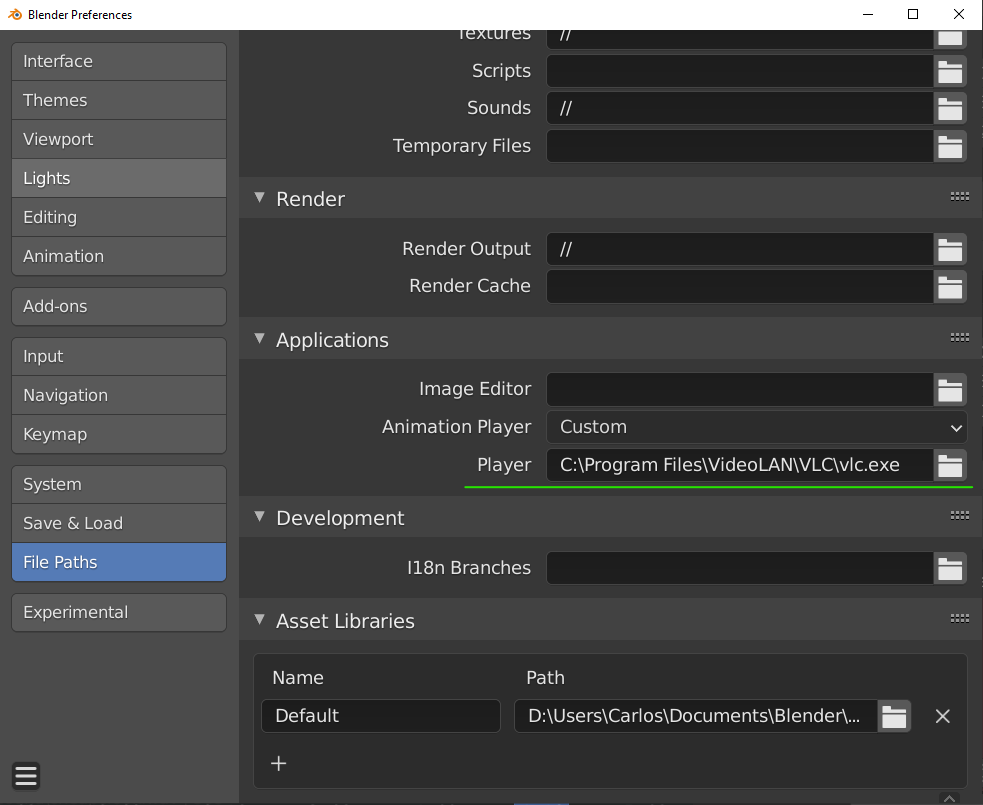Grab the Applications panel drag handle
This screenshot has width=983, height=805.
pos(959,338)
